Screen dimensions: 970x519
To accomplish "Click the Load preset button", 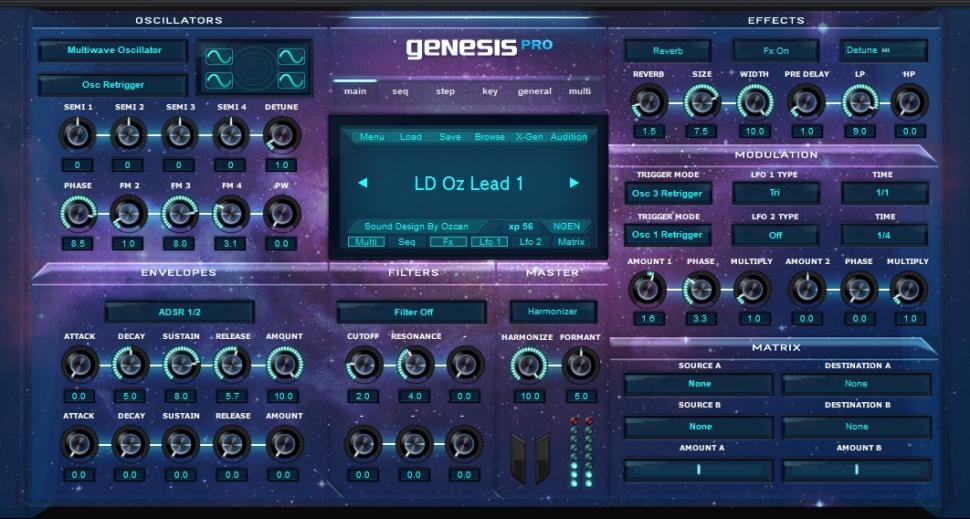I will pyautogui.click(x=411, y=137).
